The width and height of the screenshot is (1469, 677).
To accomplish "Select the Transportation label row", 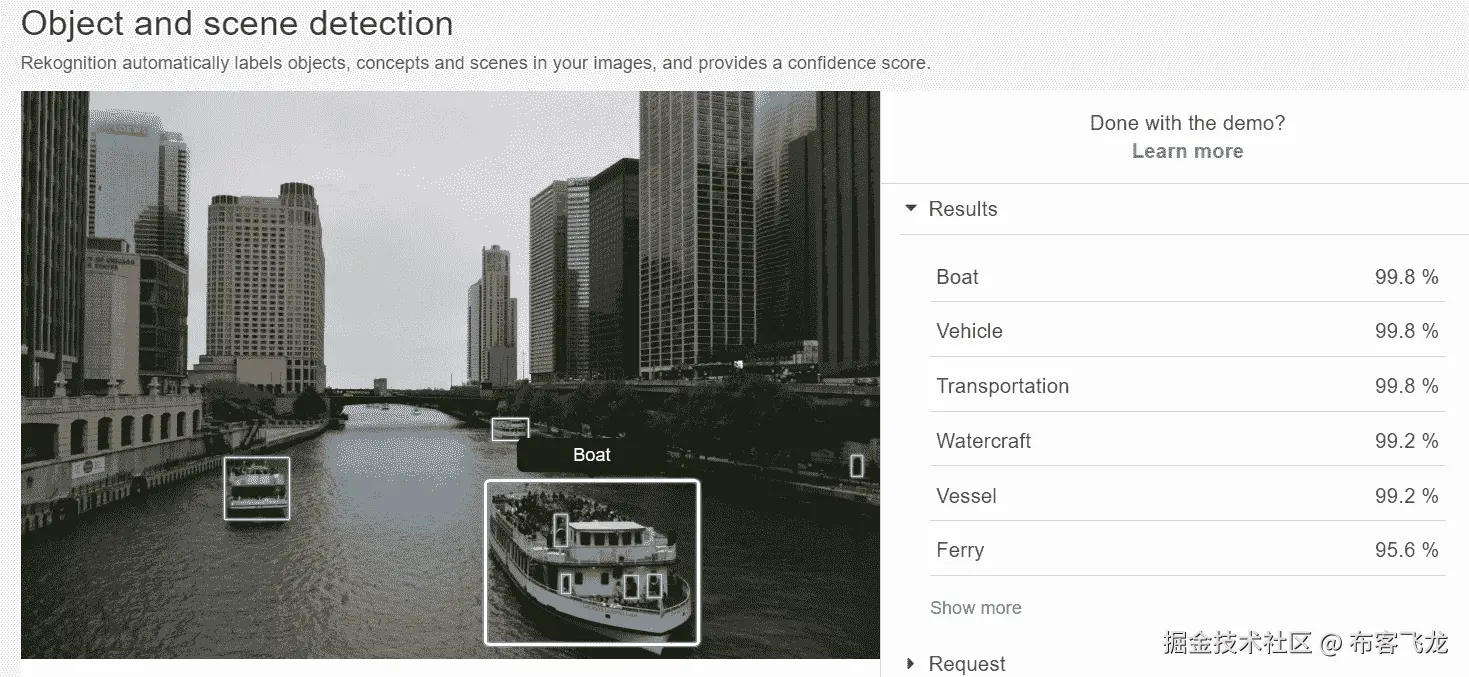I will click(1187, 386).
